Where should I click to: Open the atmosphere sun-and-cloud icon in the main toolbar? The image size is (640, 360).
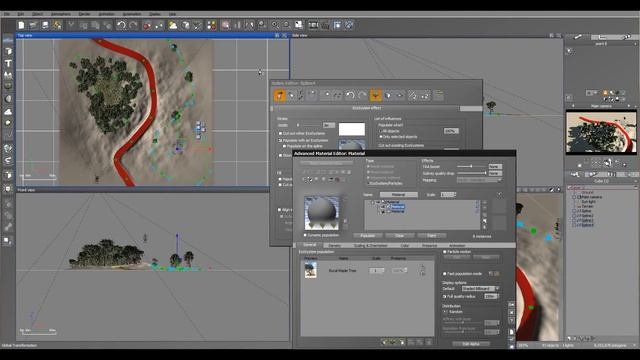click(173, 25)
